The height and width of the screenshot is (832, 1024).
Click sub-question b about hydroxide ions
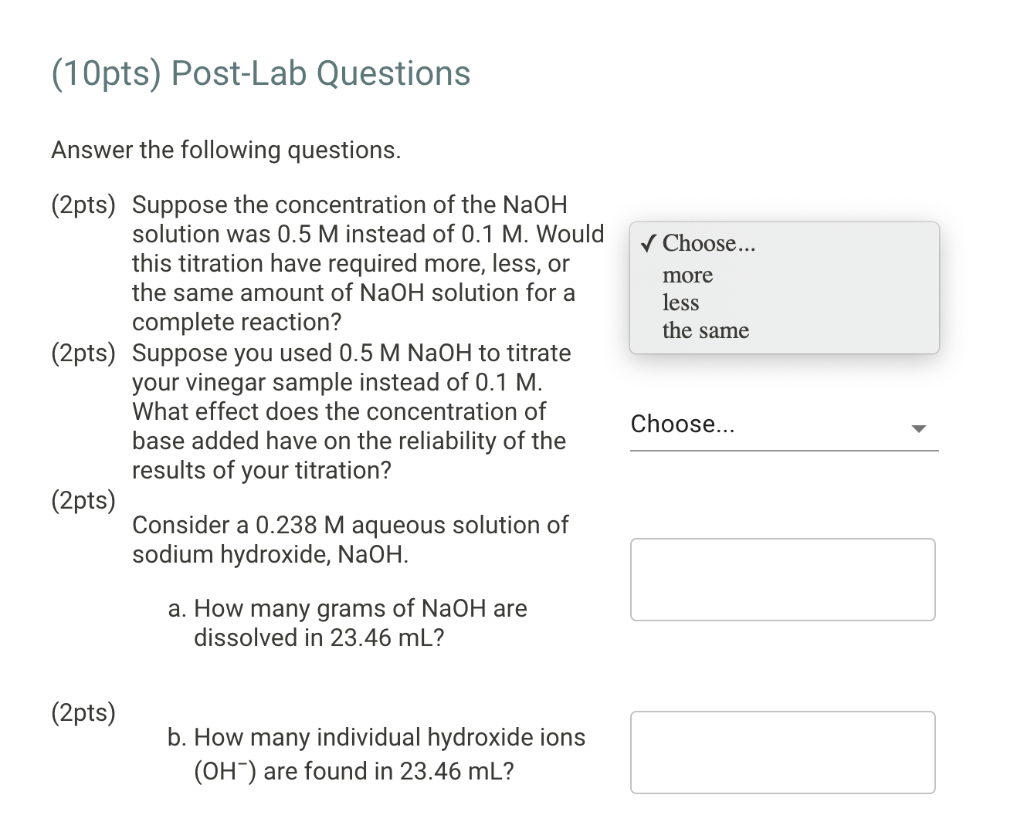point(376,754)
